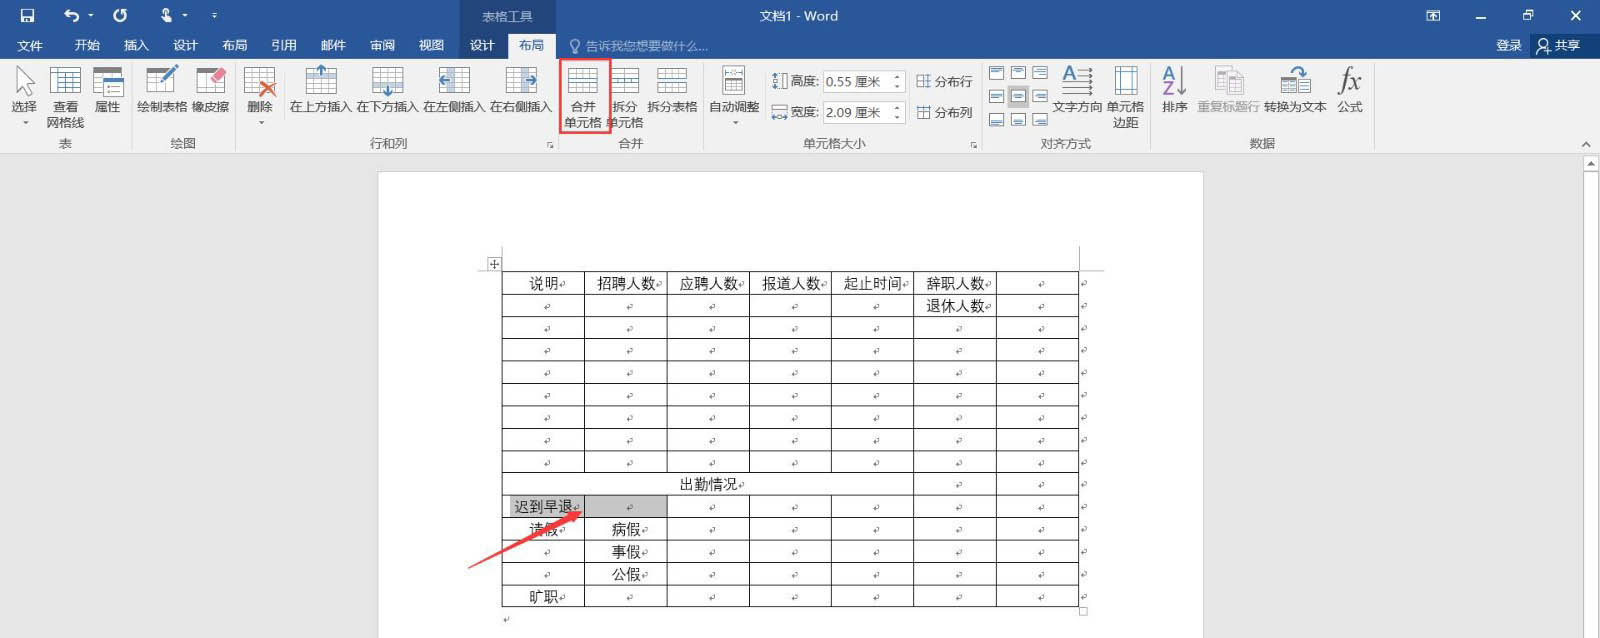Open the Review (审阅) ribbon tab
The width and height of the screenshot is (1600, 638).
click(x=382, y=45)
